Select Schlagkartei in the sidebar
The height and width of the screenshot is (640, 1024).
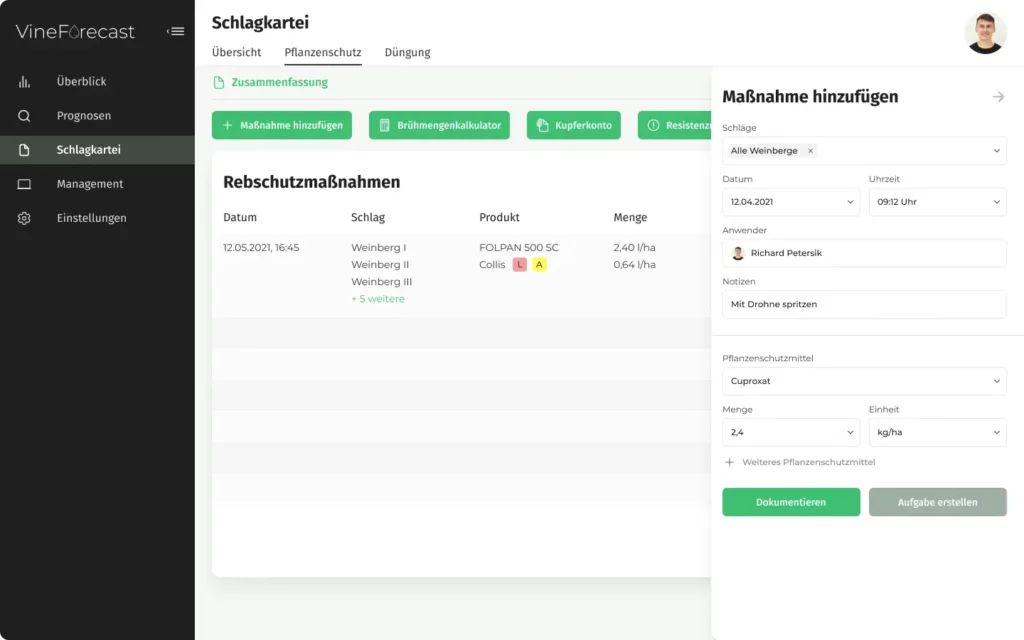(97, 150)
